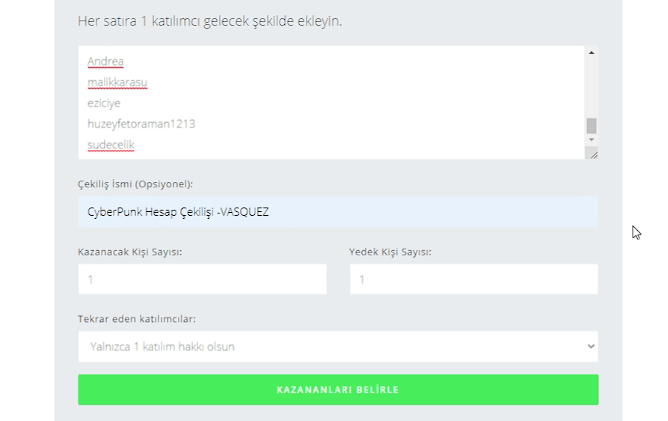The height and width of the screenshot is (421, 668).
Task: Click the Tekrar eden katılımcılar label
Action: pos(137,319)
